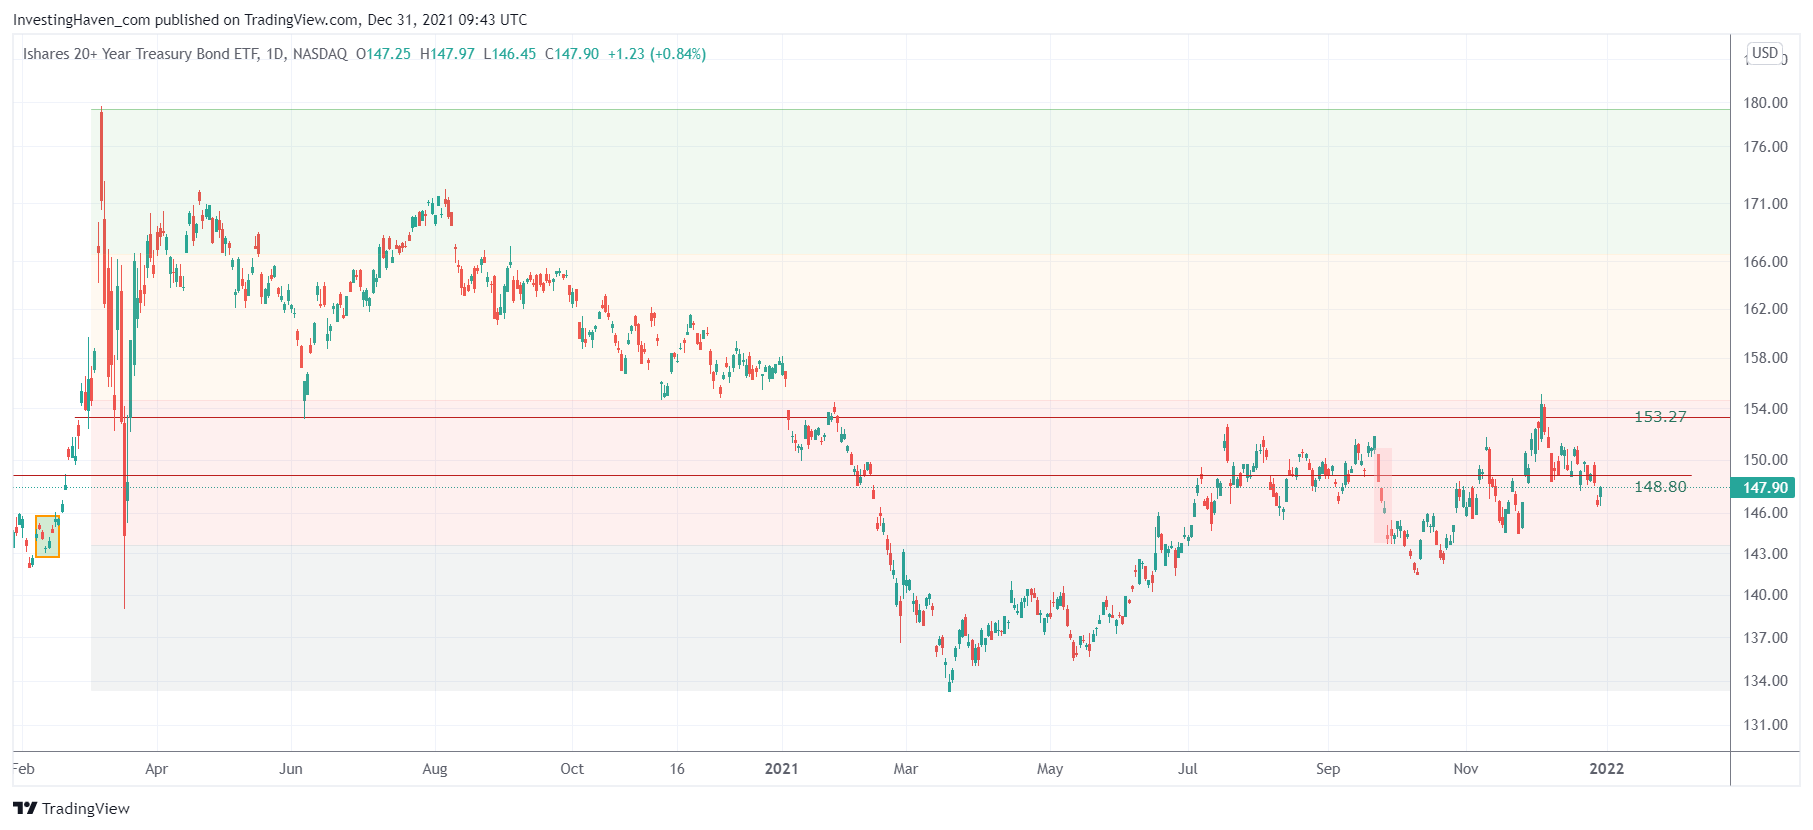
Task: Click the light green zone at chart top
Action: pyautogui.click(x=900, y=180)
